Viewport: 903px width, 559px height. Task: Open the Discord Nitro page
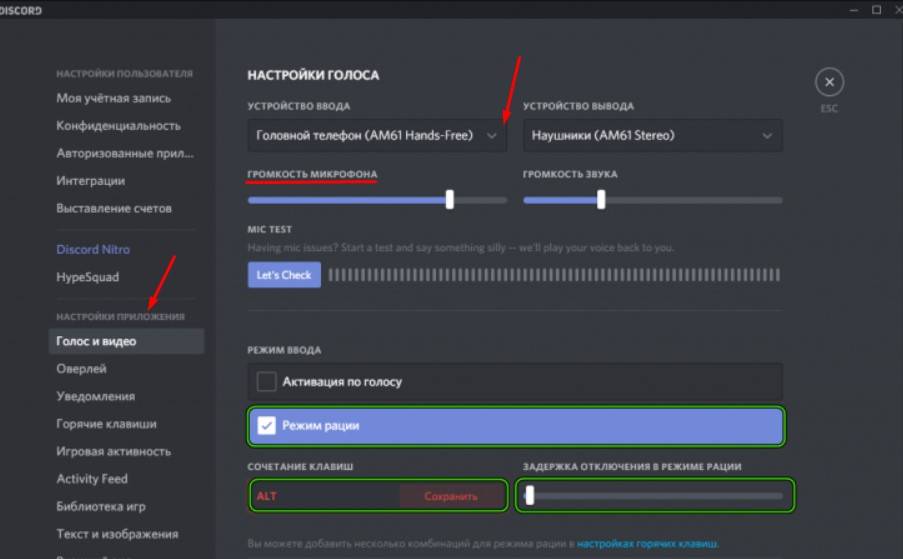point(93,249)
